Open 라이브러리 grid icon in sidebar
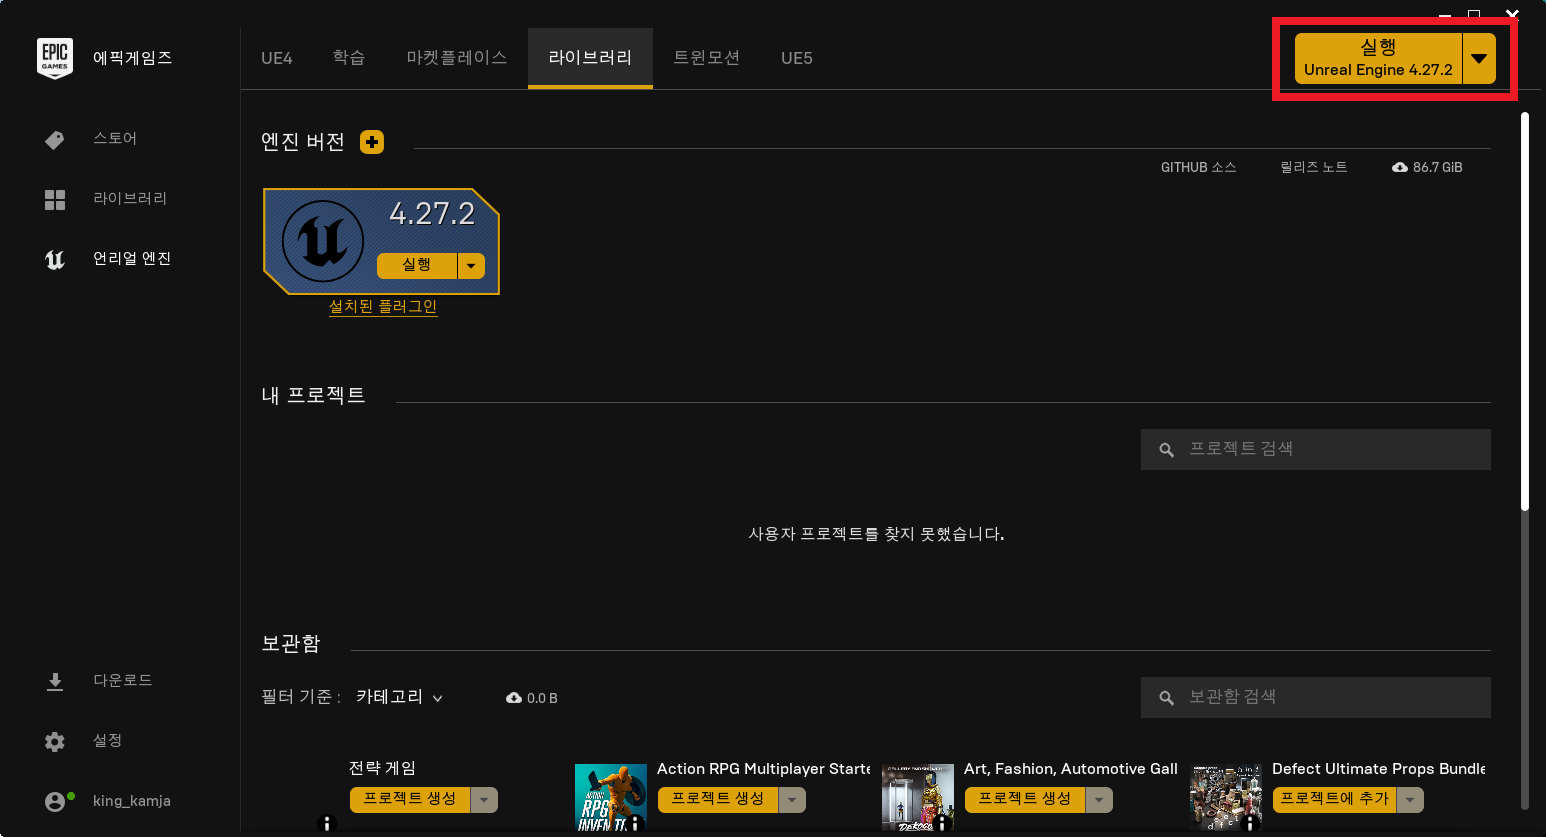 click(55, 200)
